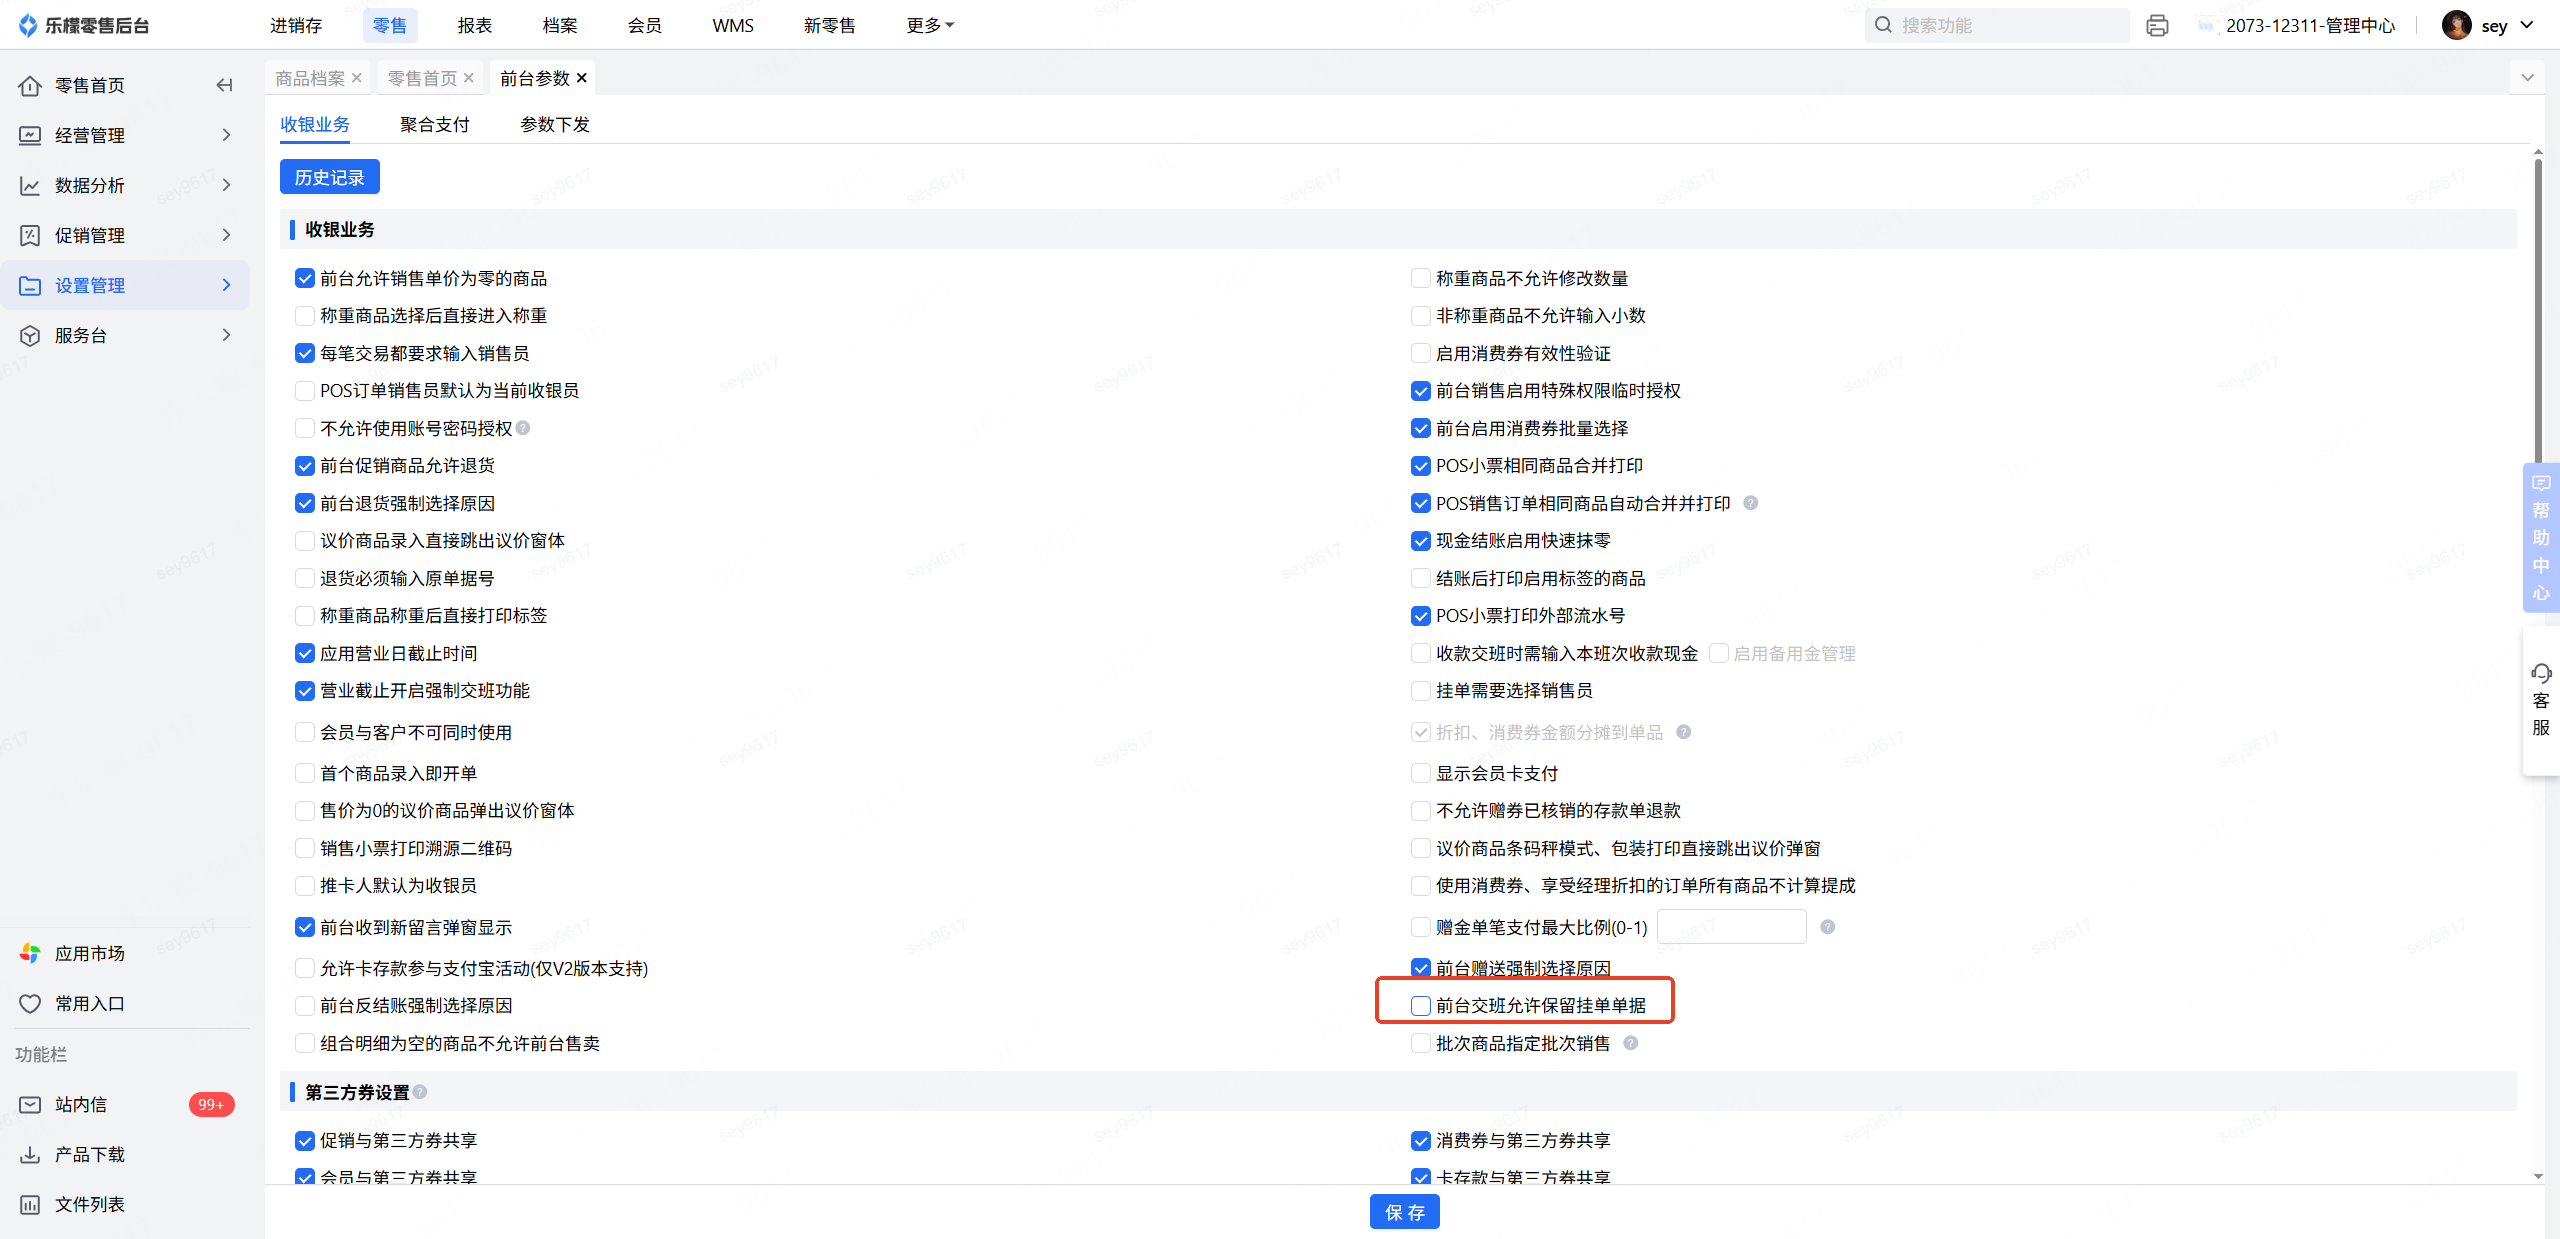
Task: Click help icon next to 批次商品指定批次销售
Action: pos(1630,1043)
